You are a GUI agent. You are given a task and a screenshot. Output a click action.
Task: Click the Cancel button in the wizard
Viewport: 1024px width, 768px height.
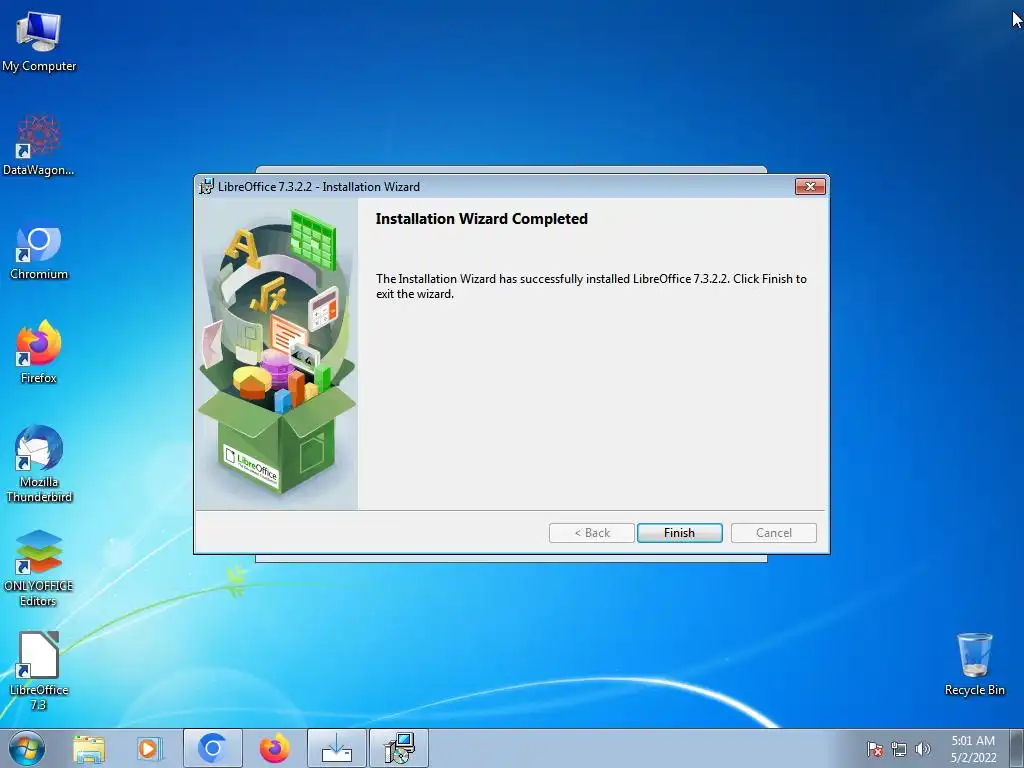[x=773, y=533]
